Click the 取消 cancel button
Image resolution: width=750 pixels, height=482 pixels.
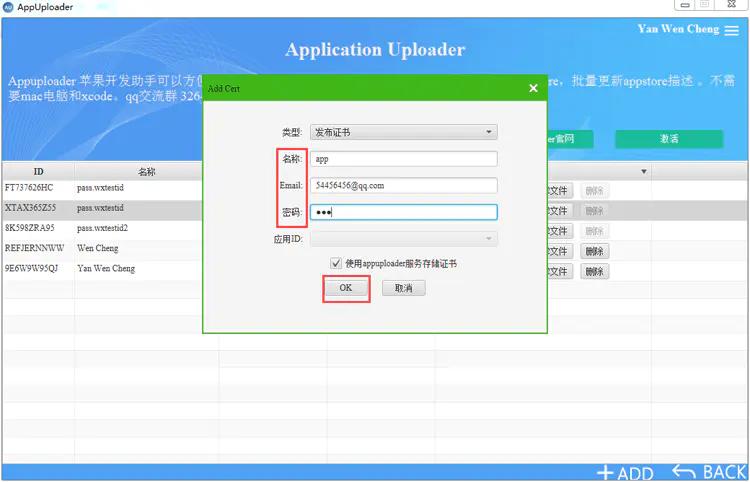click(404, 288)
